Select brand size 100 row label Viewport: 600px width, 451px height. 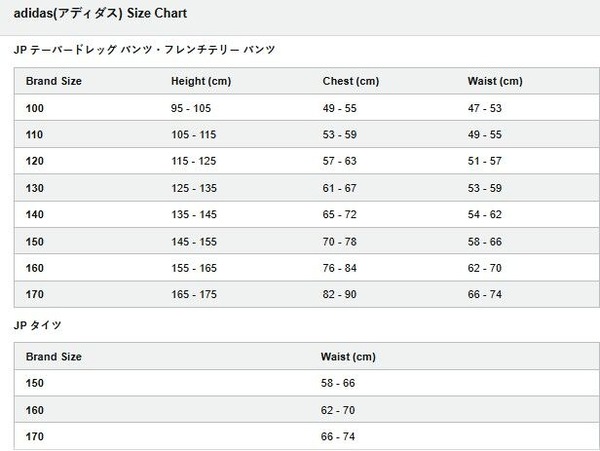(34, 108)
